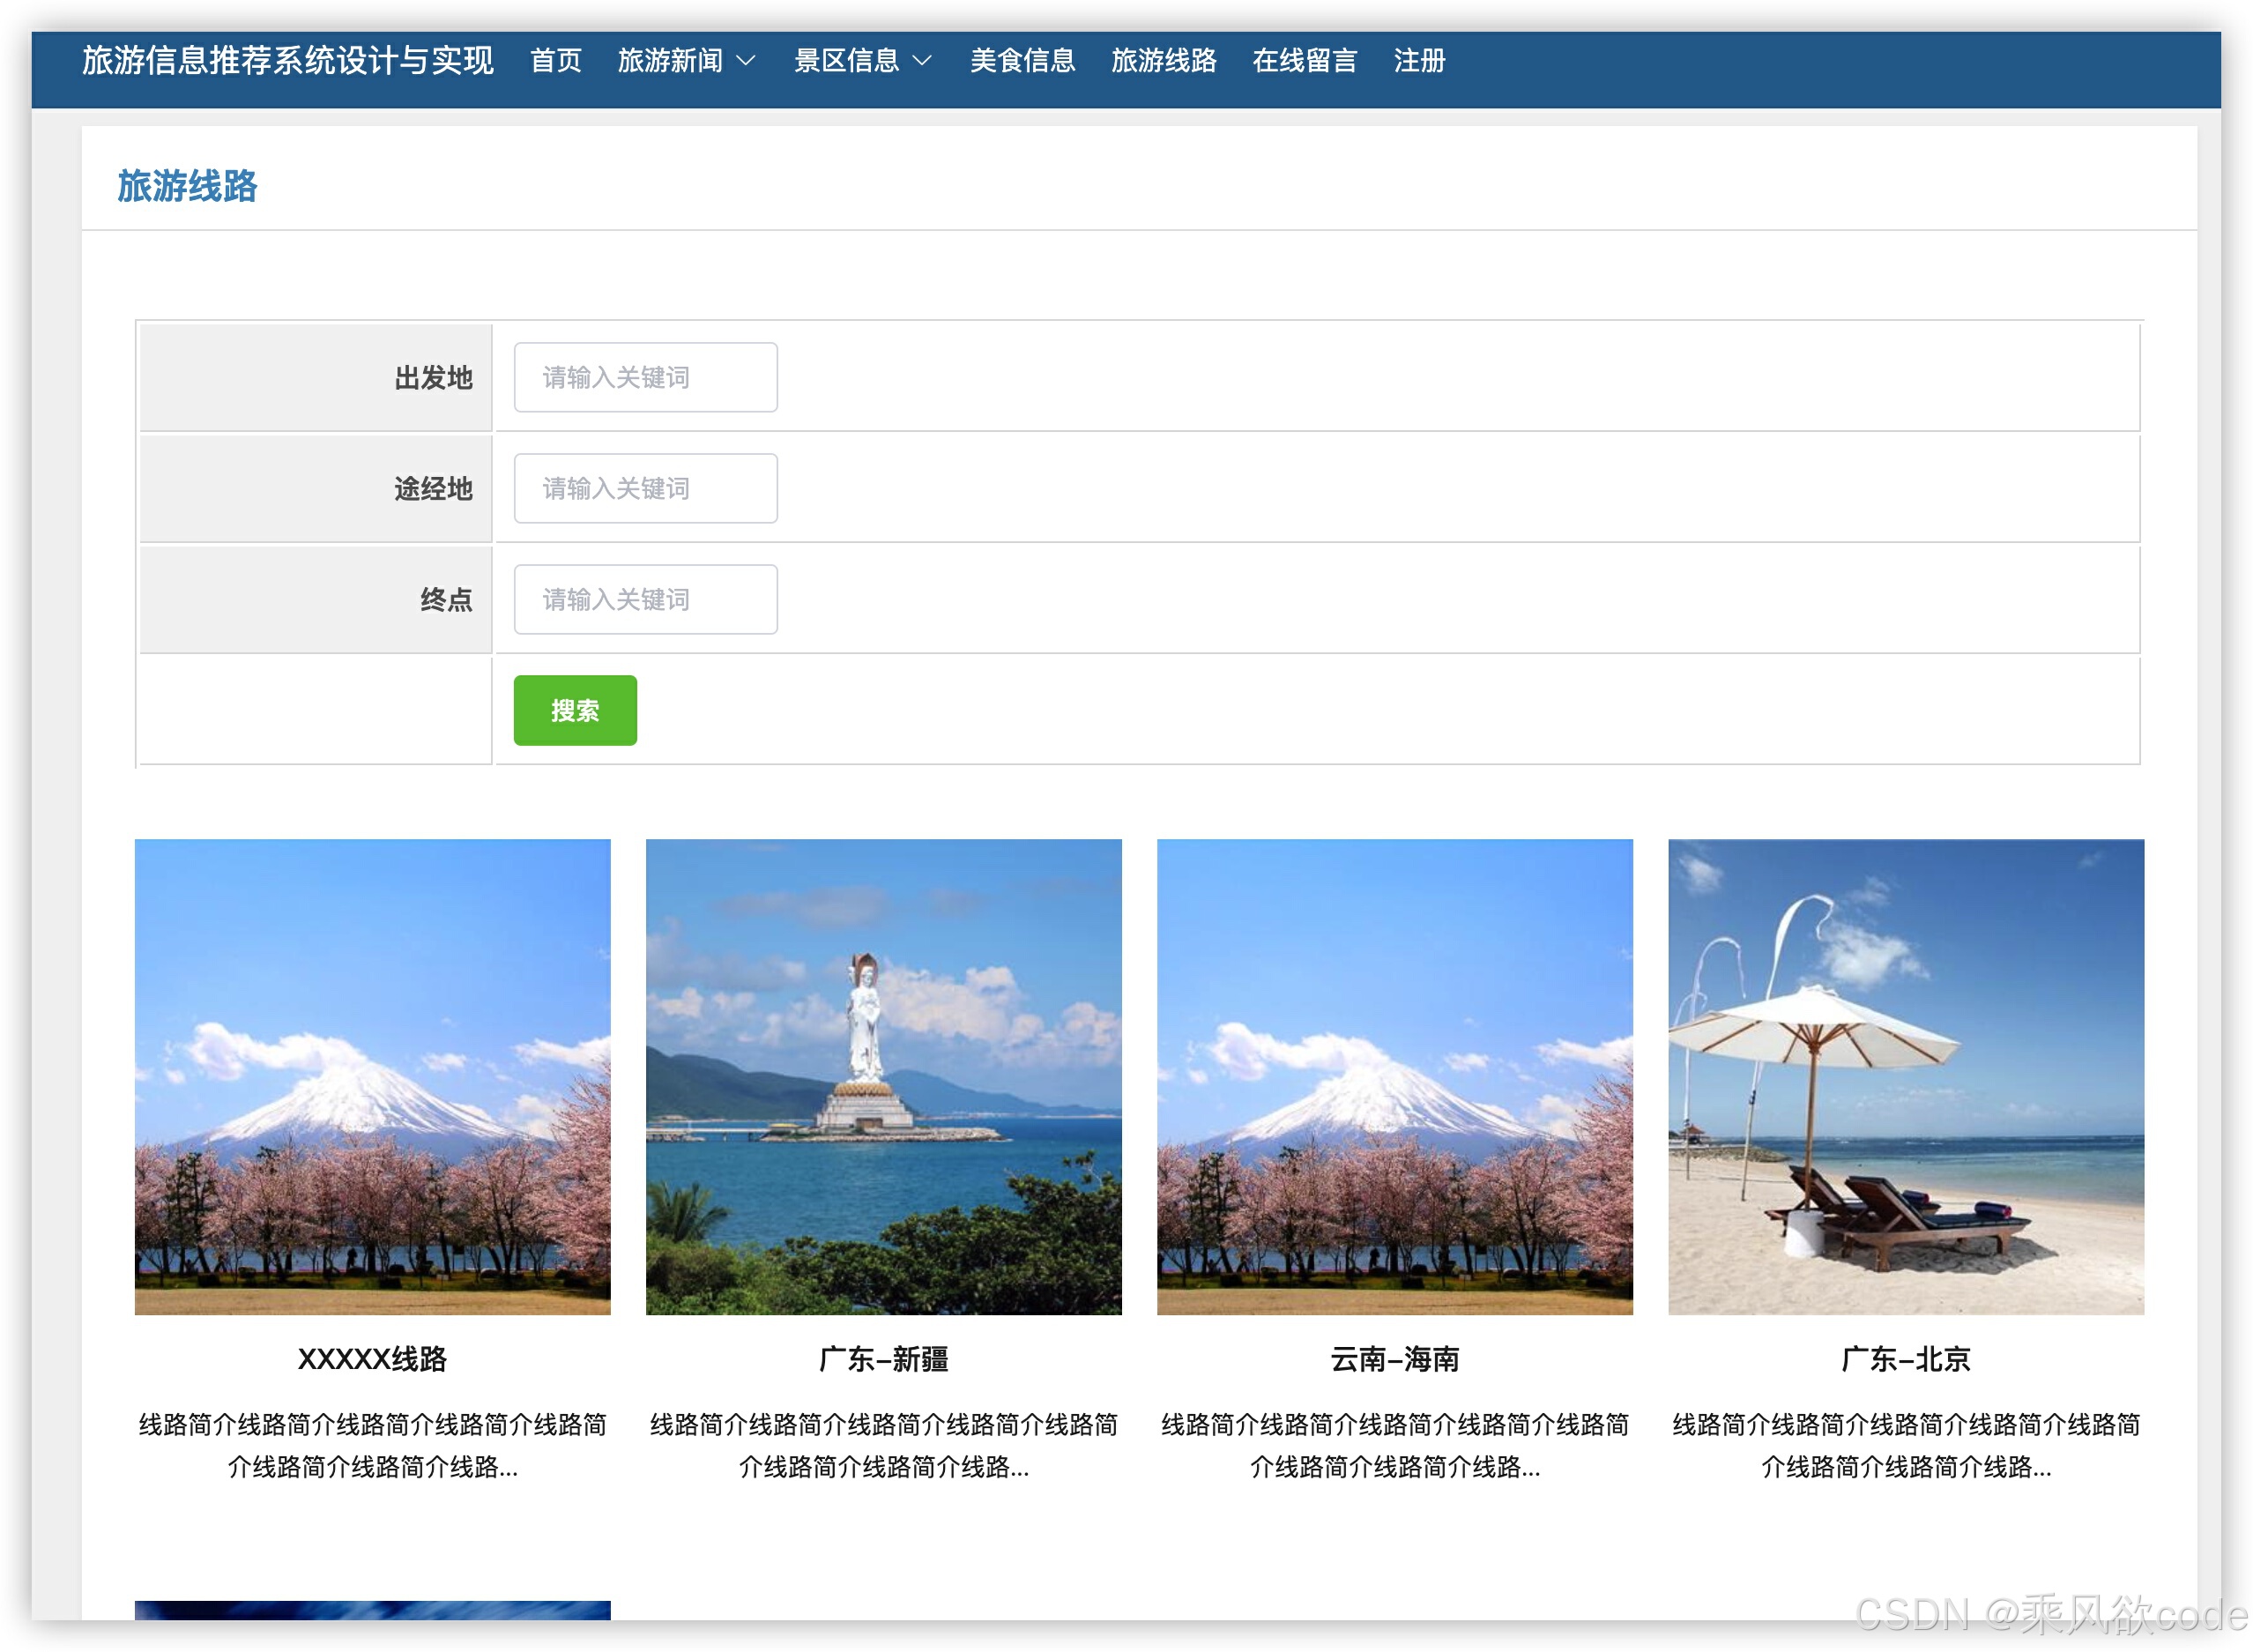
Task: Open the 广东-新疆 route thumbnail
Action: coord(884,1077)
